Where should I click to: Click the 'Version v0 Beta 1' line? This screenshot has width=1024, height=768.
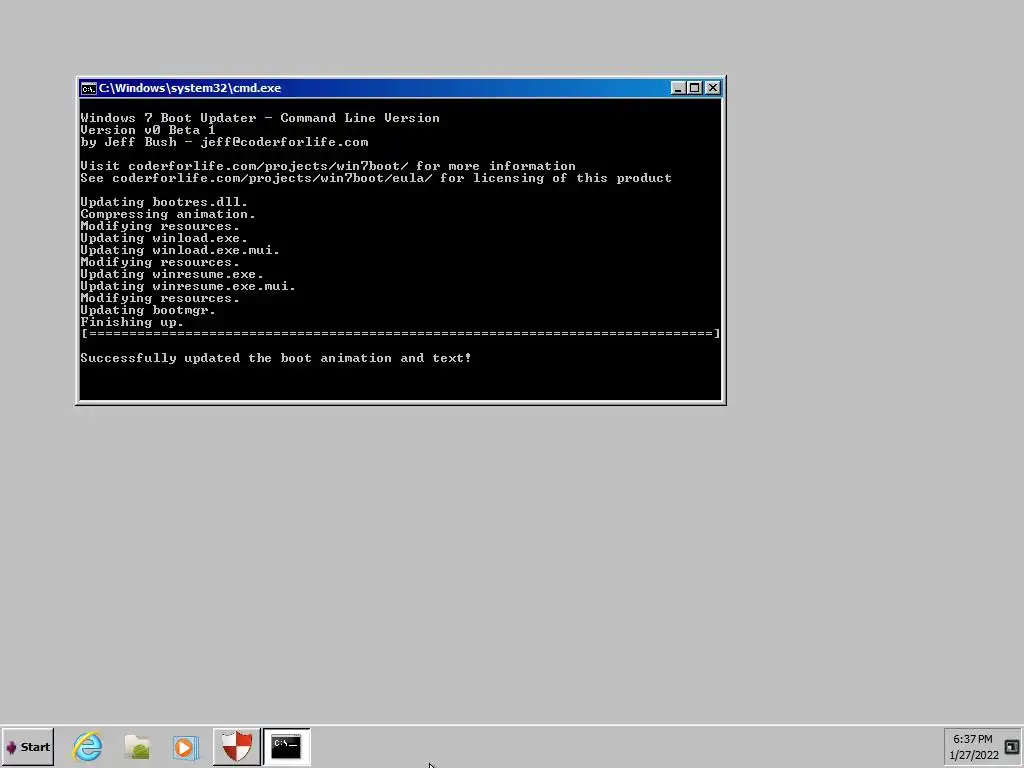[x=148, y=130]
